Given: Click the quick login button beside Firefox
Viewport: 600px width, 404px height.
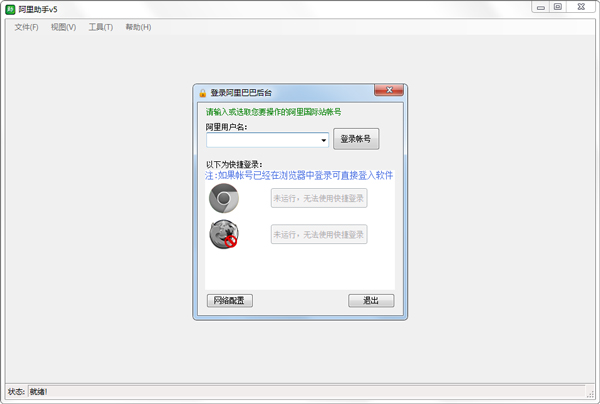Looking at the screenshot, I should tap(319, 234).
